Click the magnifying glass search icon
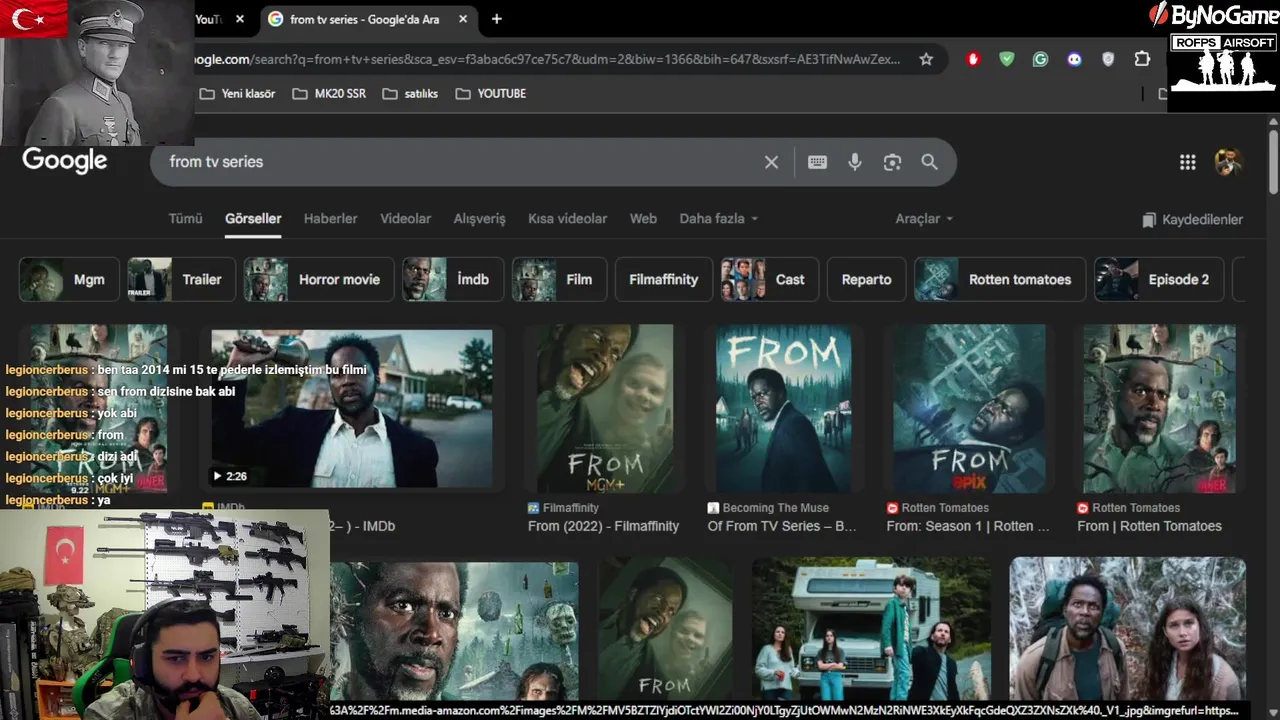The image size is (1280, 720). point(930,162)
